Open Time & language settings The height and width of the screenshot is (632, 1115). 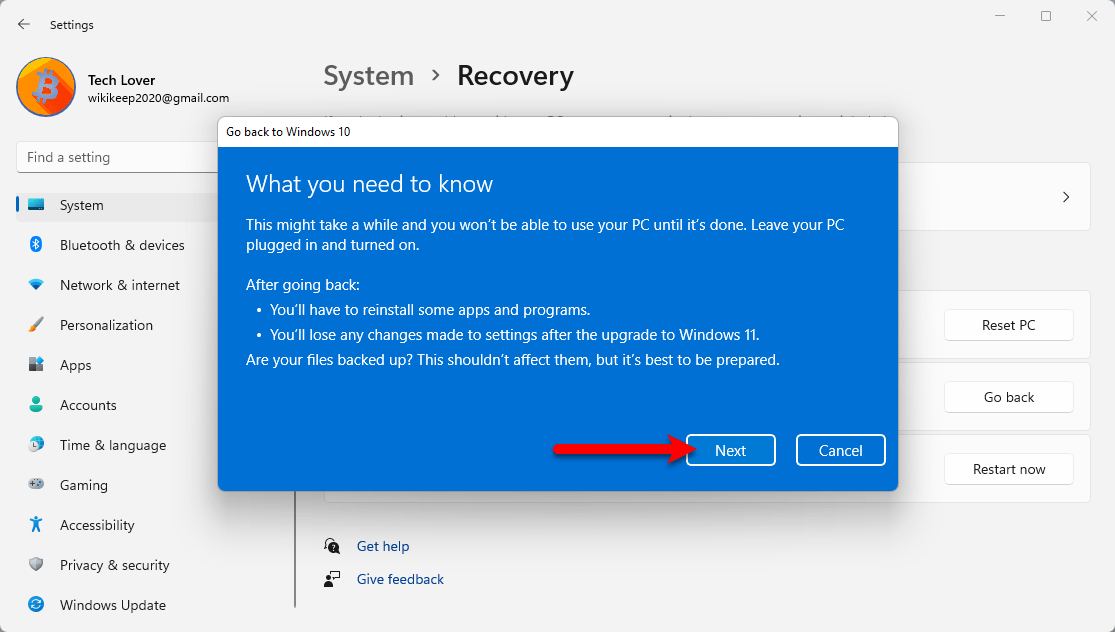click(112, 445)
